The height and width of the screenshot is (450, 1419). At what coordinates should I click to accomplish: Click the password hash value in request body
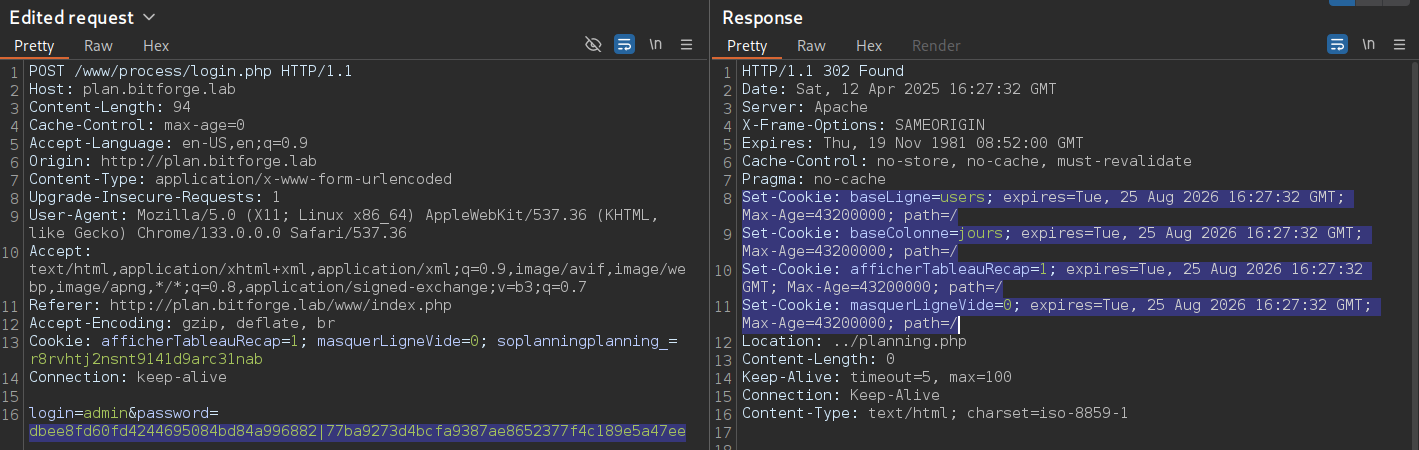point(357,431)
